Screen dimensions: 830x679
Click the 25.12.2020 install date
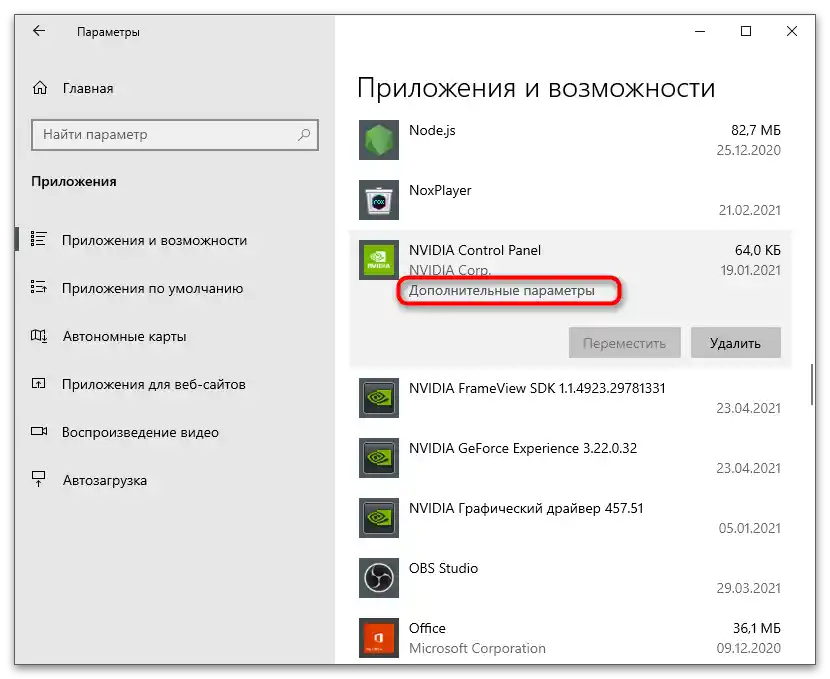[748, 150]
